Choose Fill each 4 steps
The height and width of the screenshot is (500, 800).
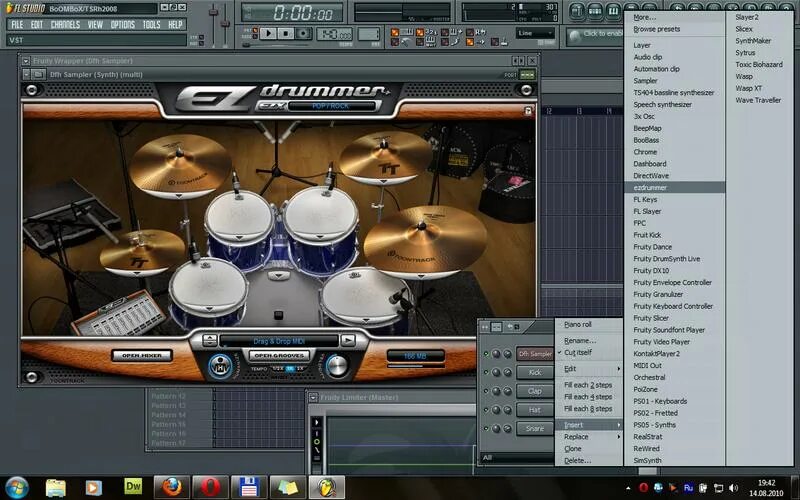589,396
